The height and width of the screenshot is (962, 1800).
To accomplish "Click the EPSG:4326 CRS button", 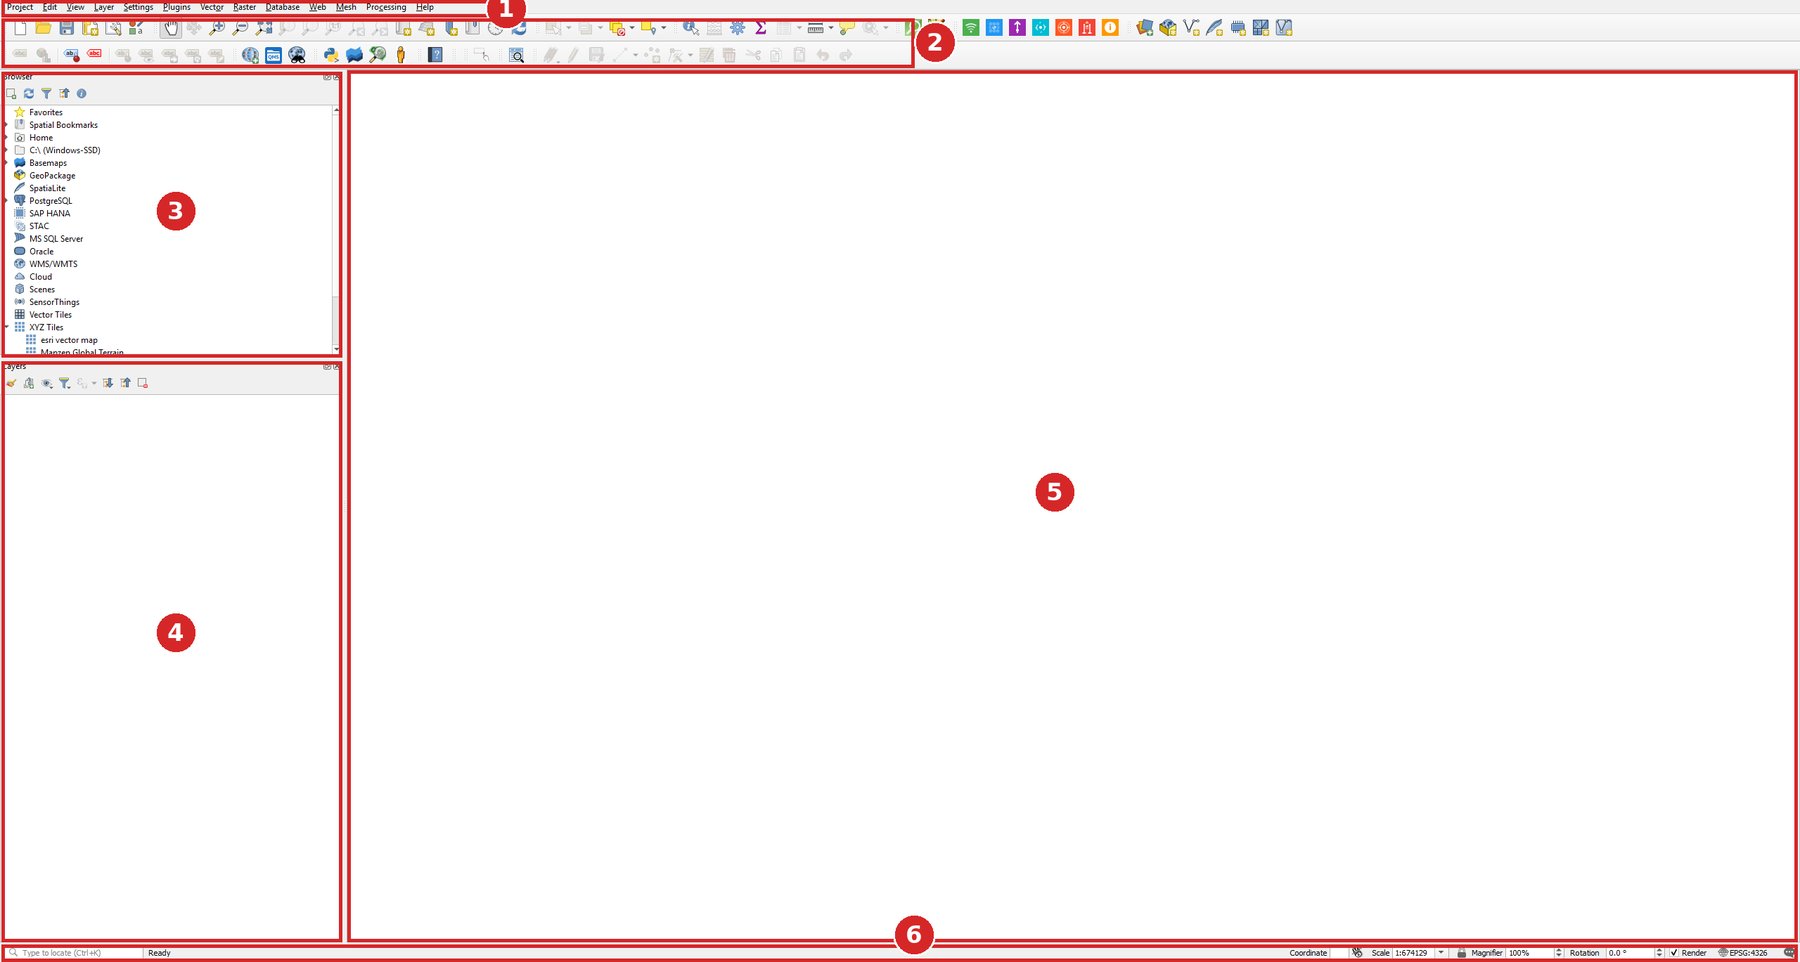I will click(1743, 953).
